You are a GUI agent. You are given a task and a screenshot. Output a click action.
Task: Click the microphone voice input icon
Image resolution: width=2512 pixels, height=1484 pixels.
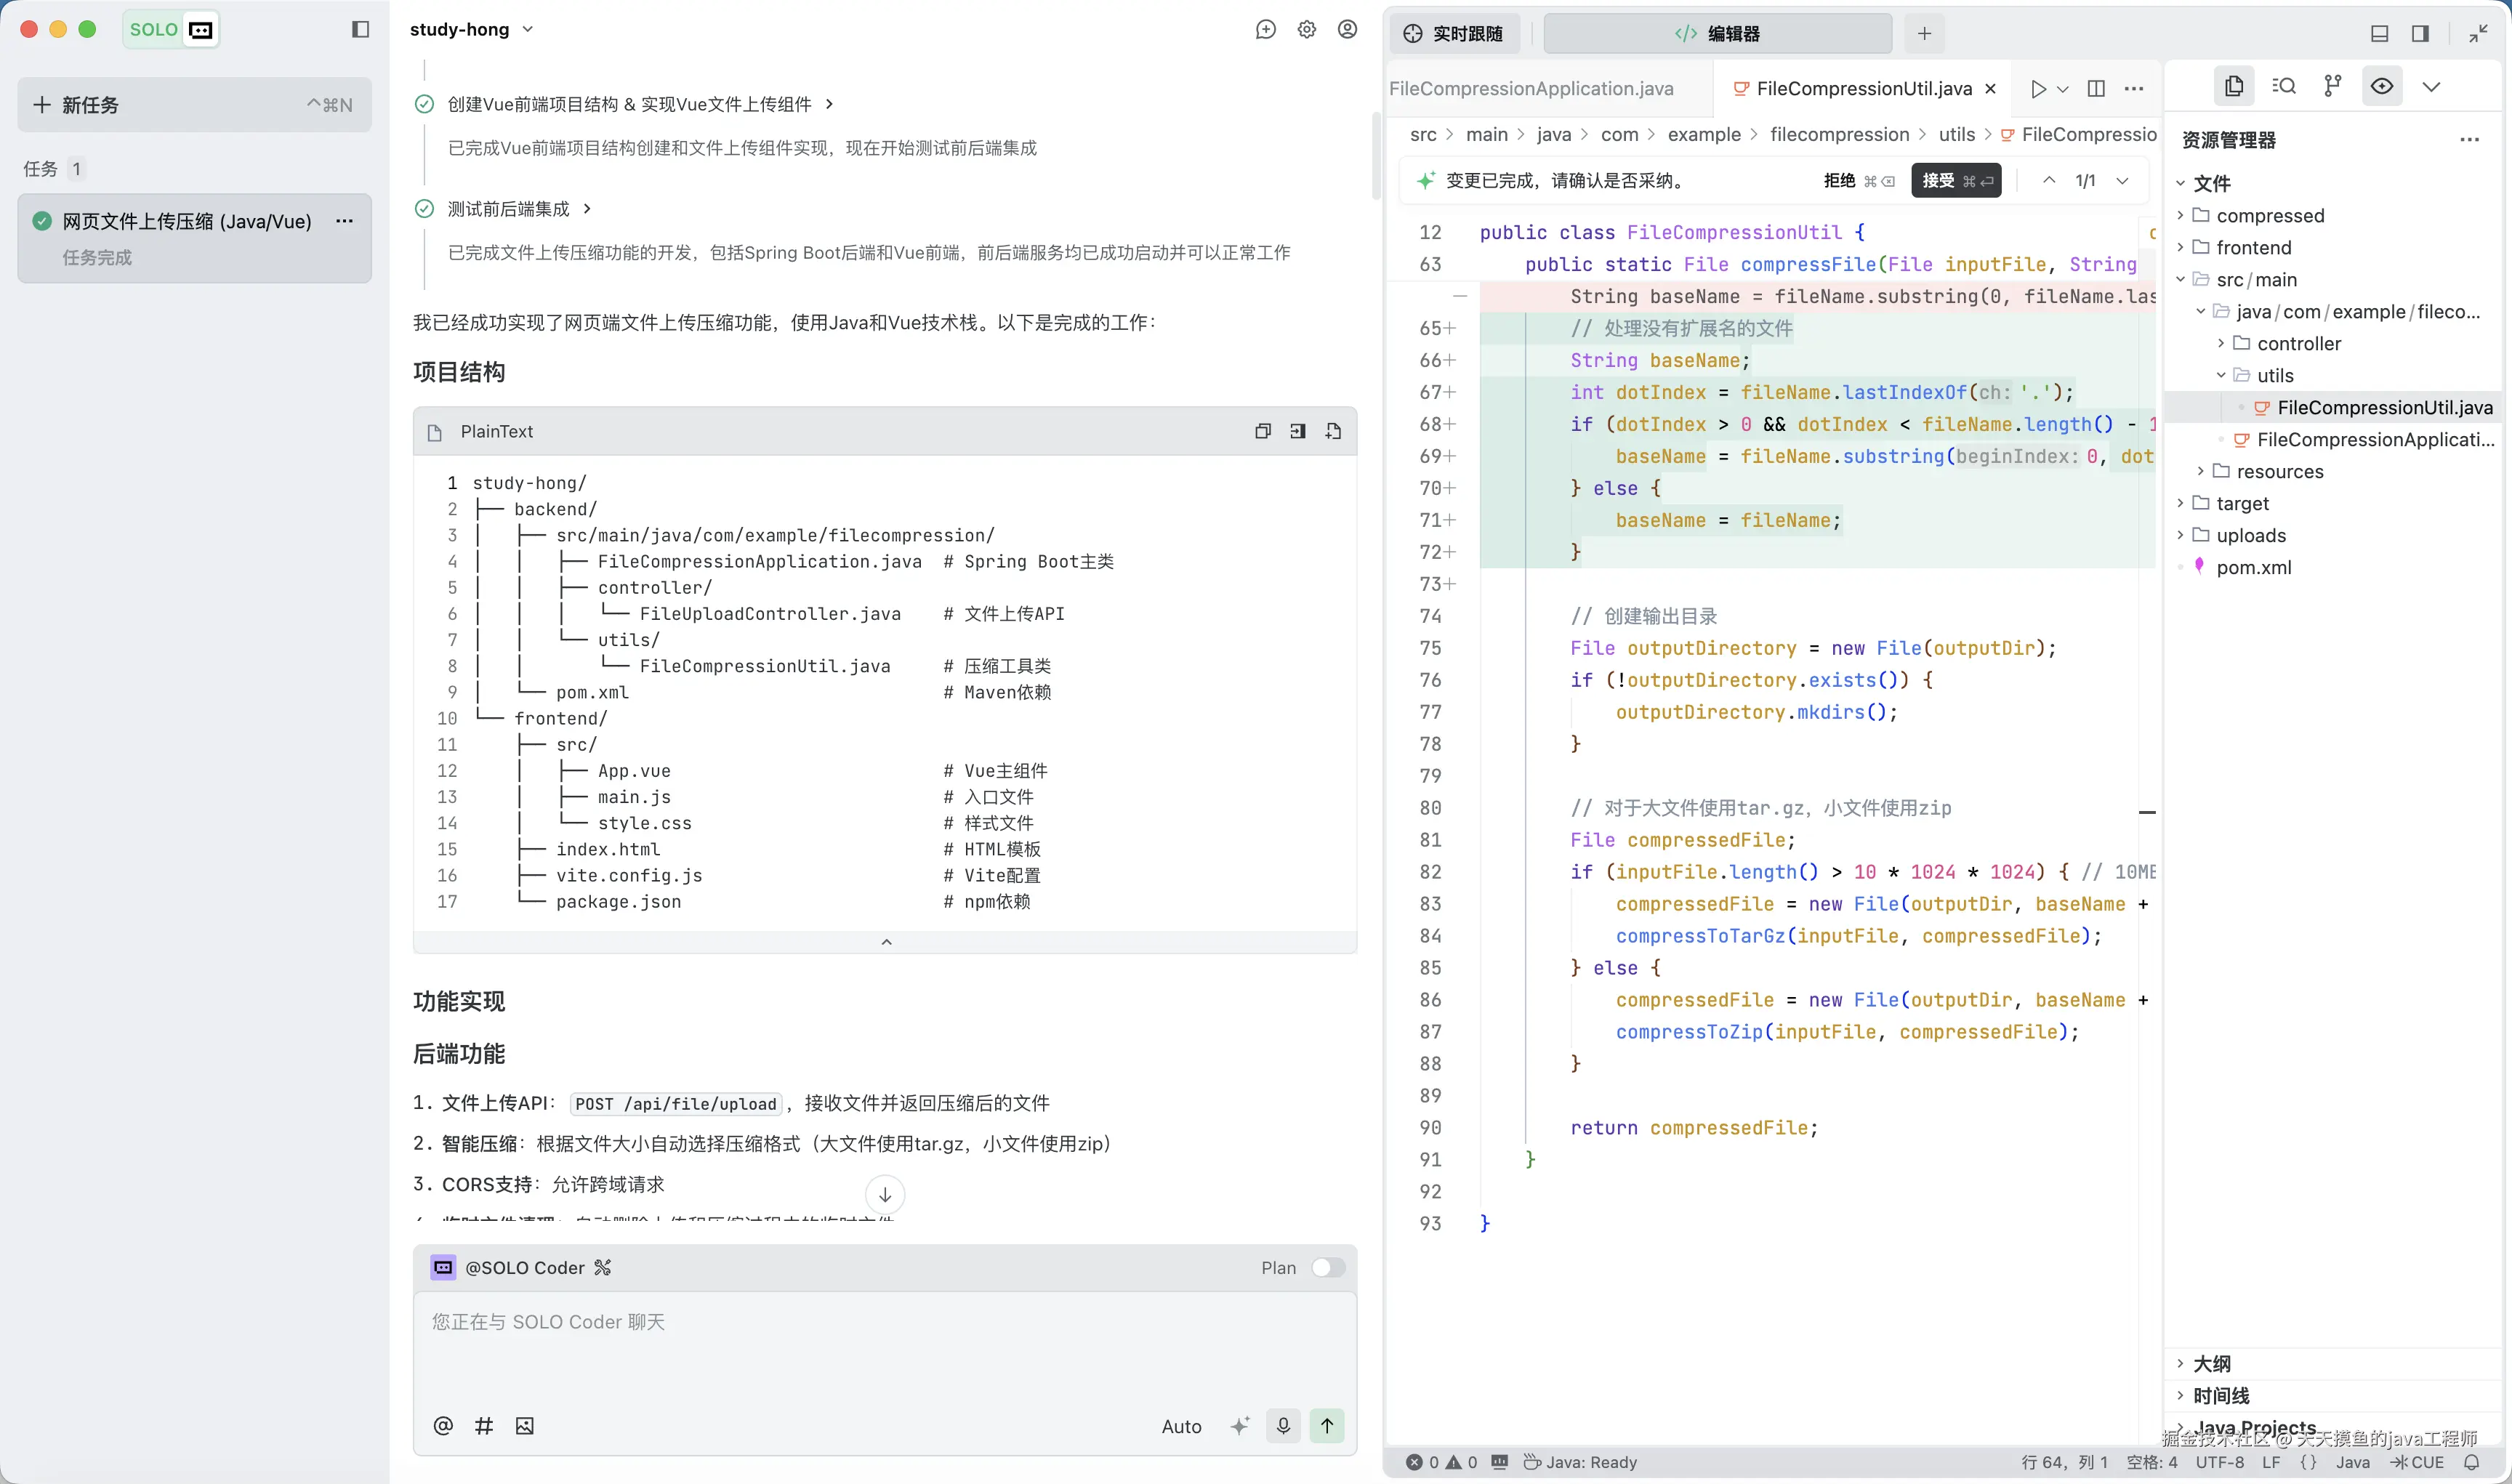[1283, 1425]
